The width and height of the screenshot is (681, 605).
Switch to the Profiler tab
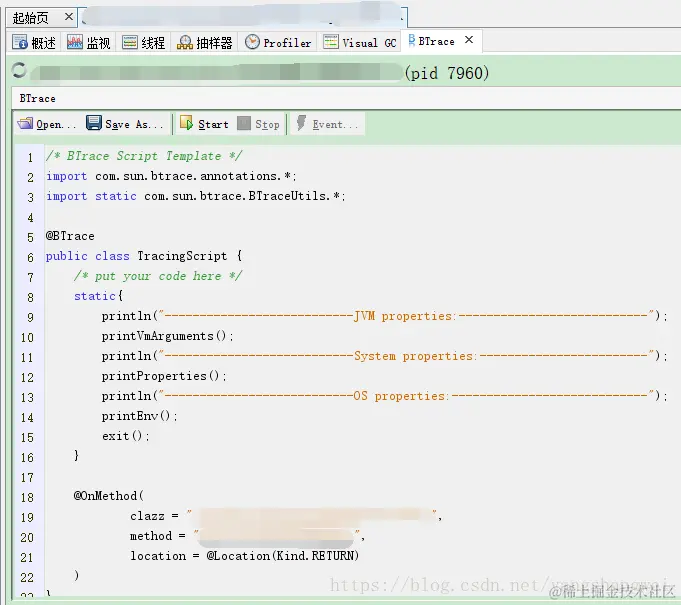point(278,43)
